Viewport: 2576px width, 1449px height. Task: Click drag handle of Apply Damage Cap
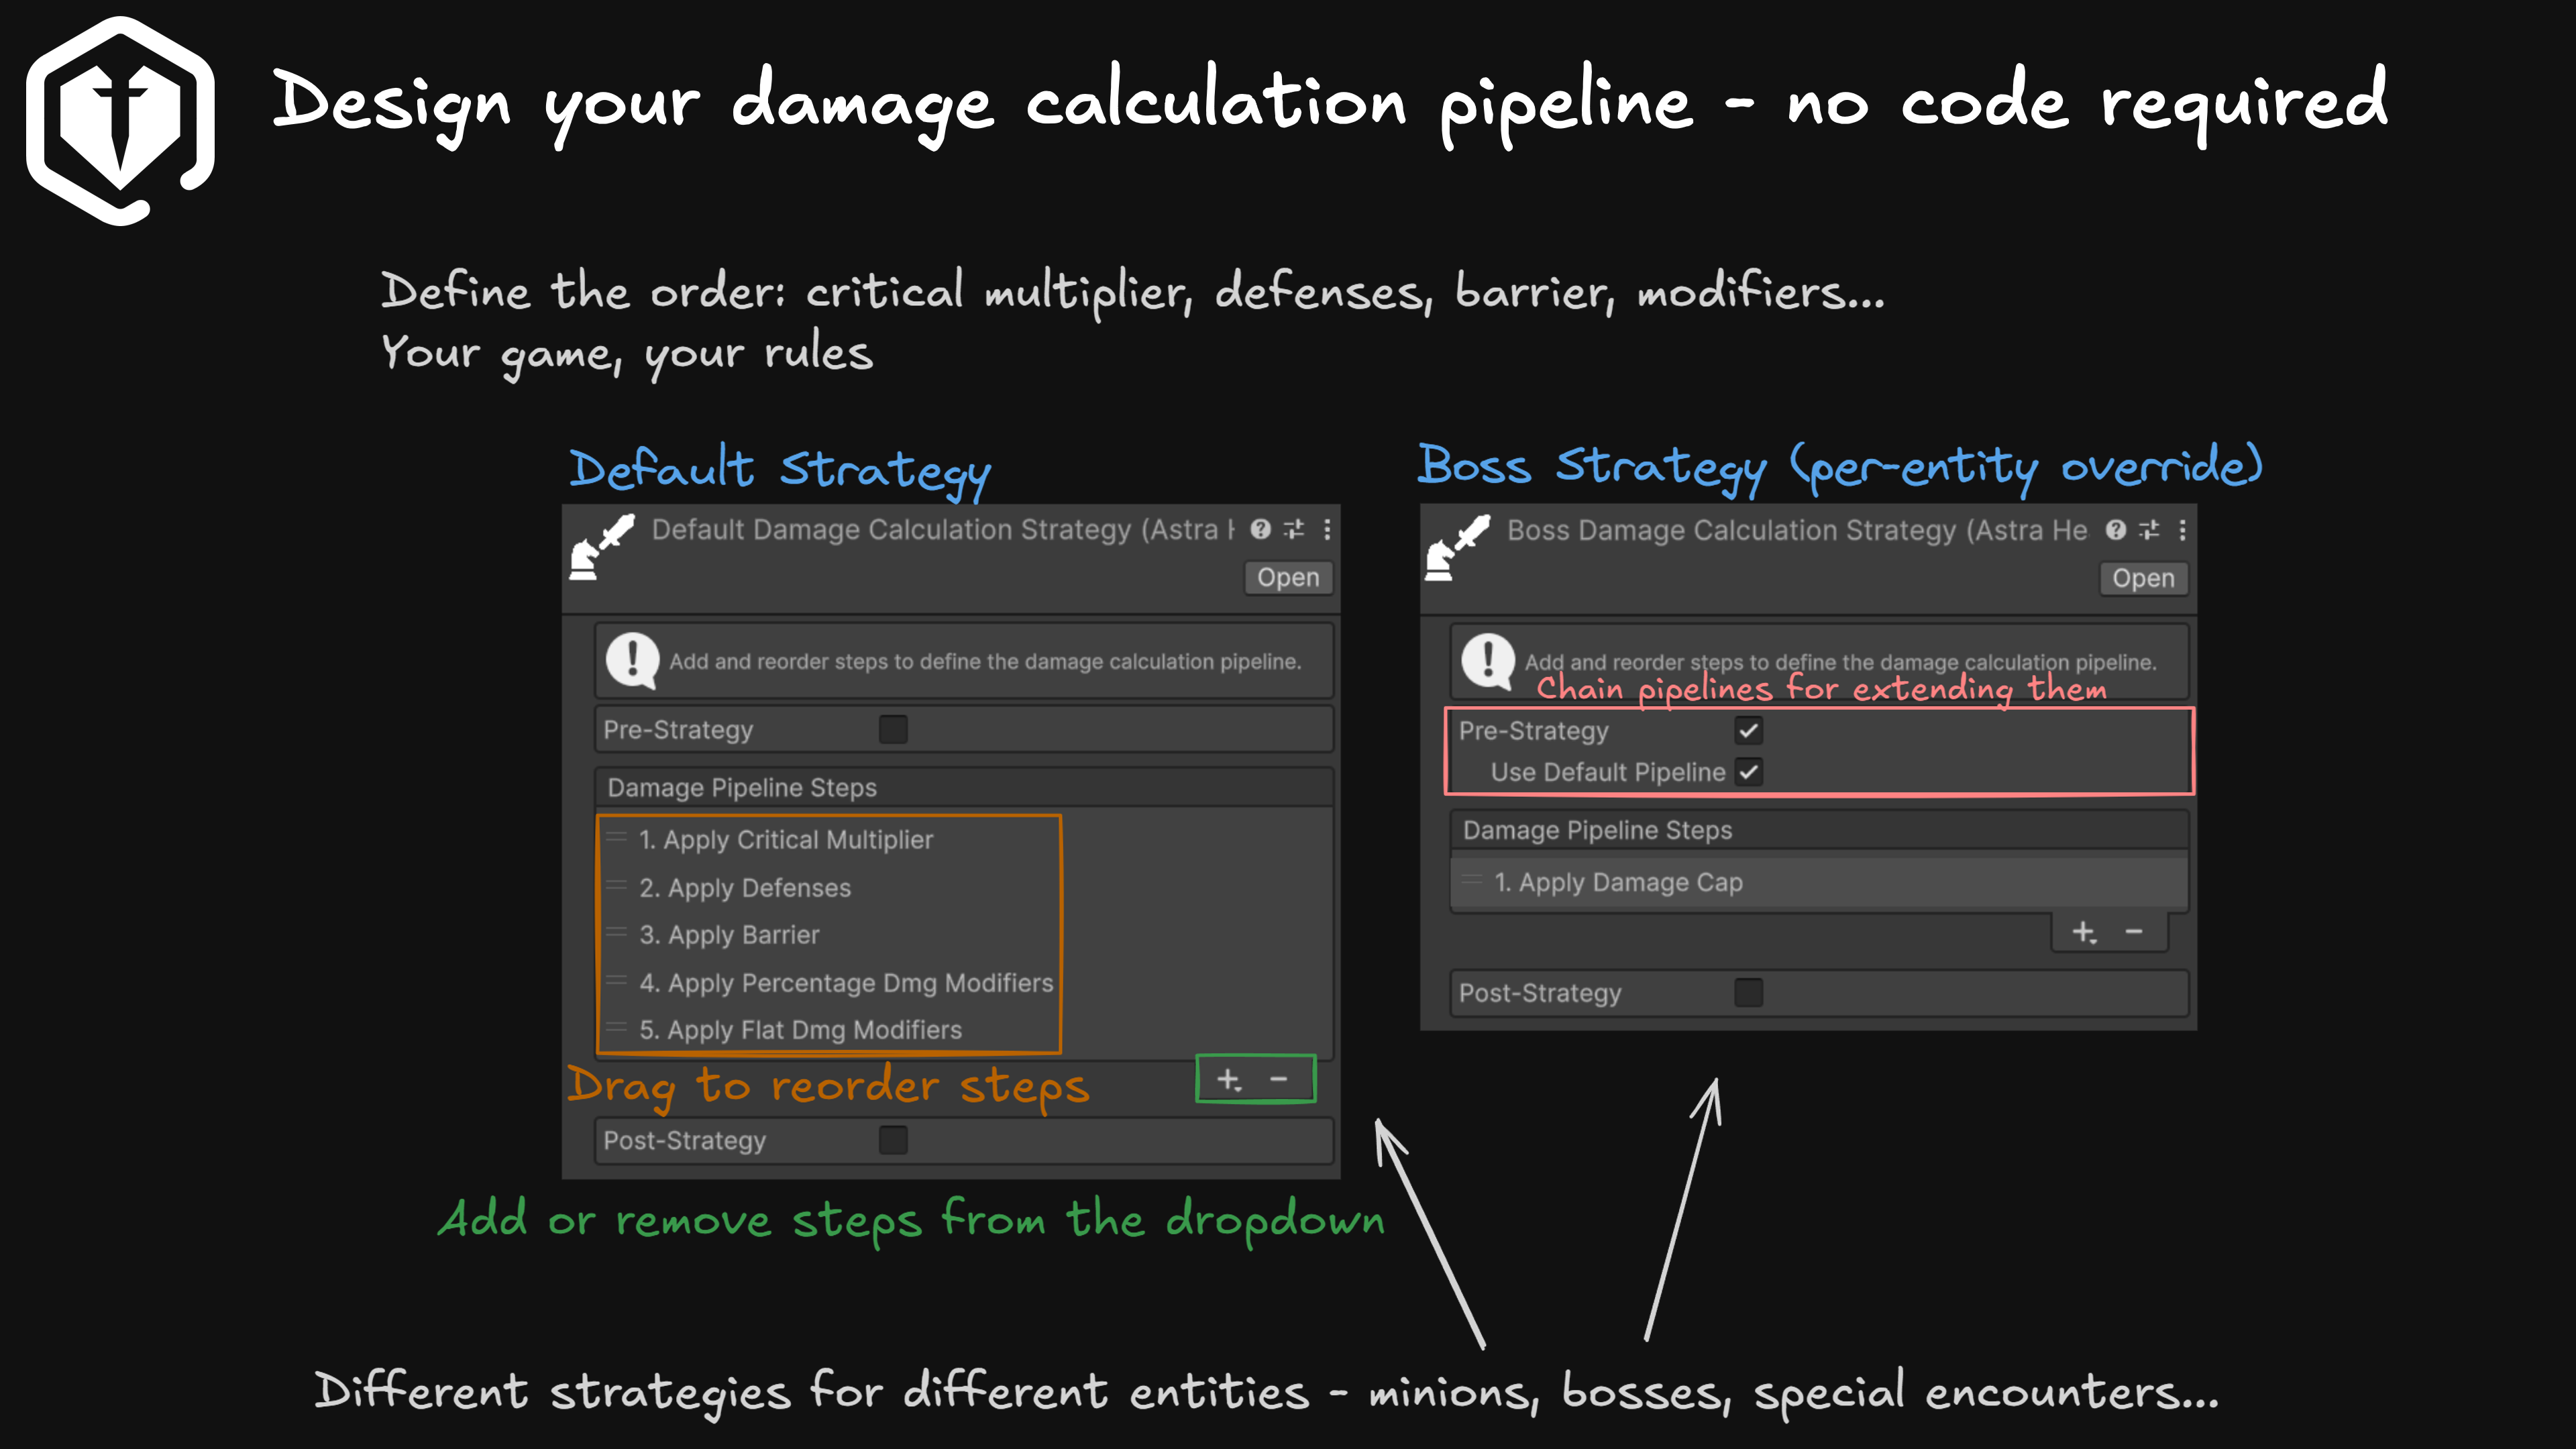[x=1472, y=880]
